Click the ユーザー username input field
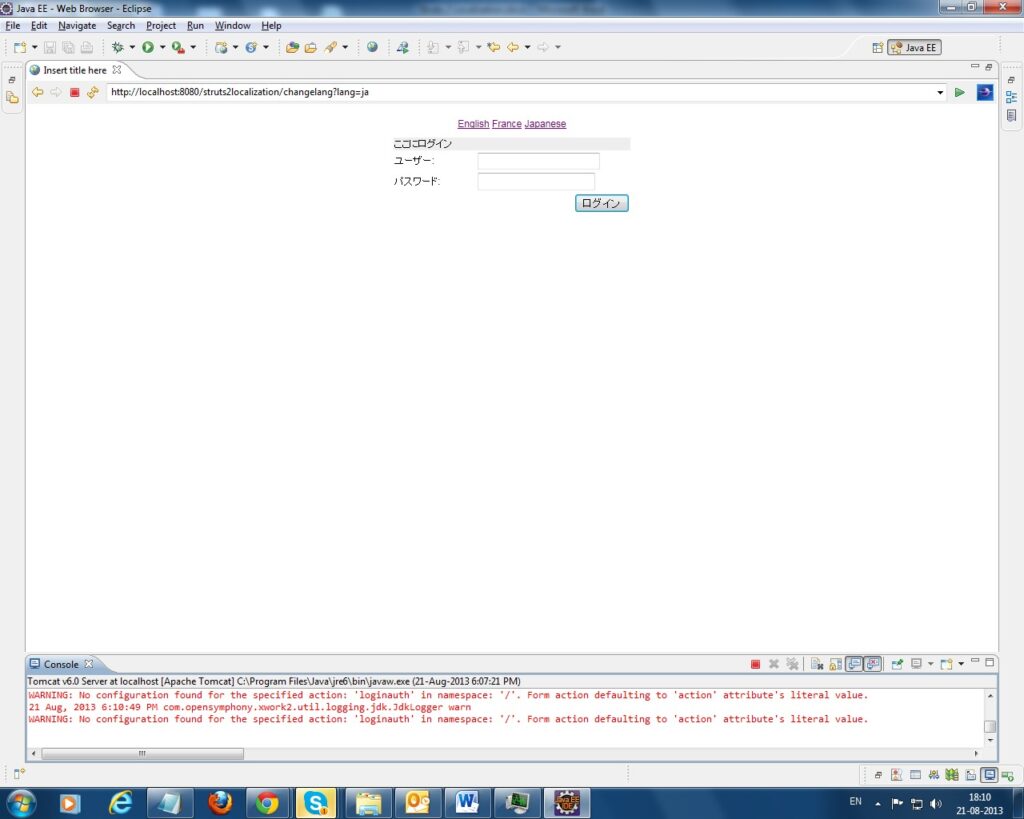Image resolution: width=1024 pixels, height=819 pixels. (538, 161)
